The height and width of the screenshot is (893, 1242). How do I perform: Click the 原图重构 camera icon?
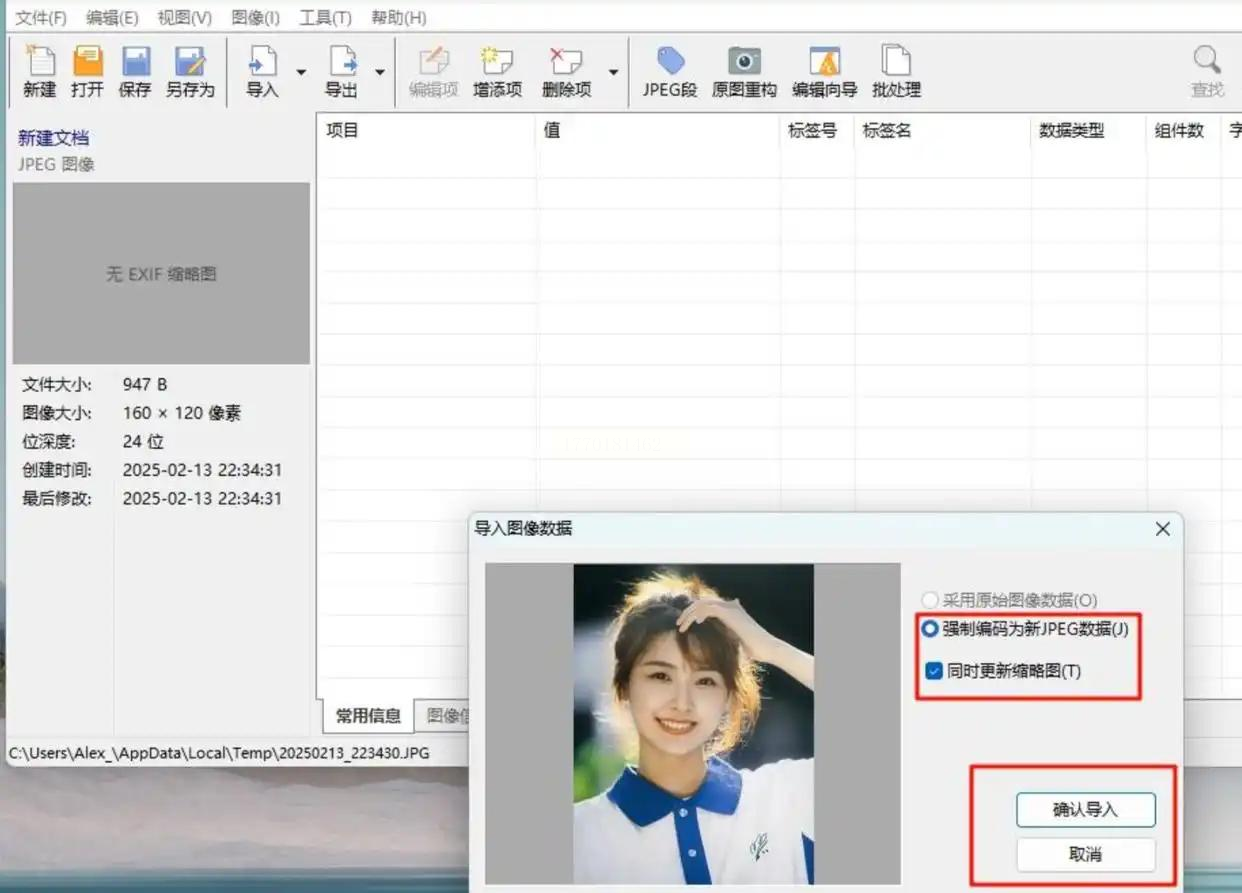(x=744, y=62)
